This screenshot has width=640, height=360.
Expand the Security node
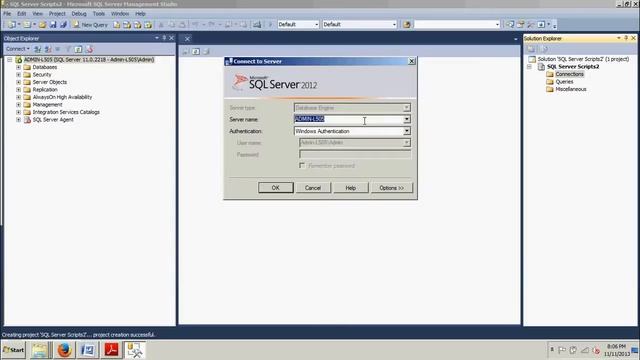[18, 75]
